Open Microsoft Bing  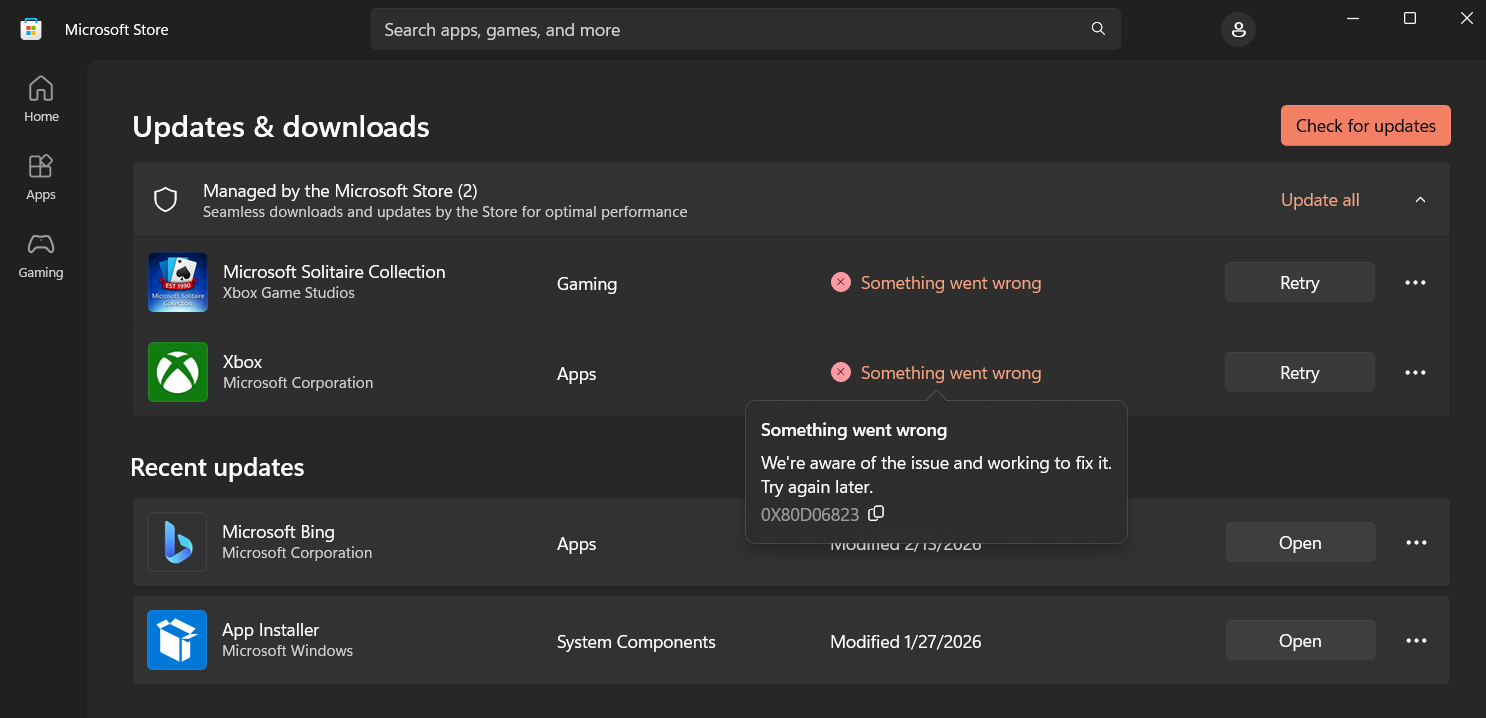1300,543
